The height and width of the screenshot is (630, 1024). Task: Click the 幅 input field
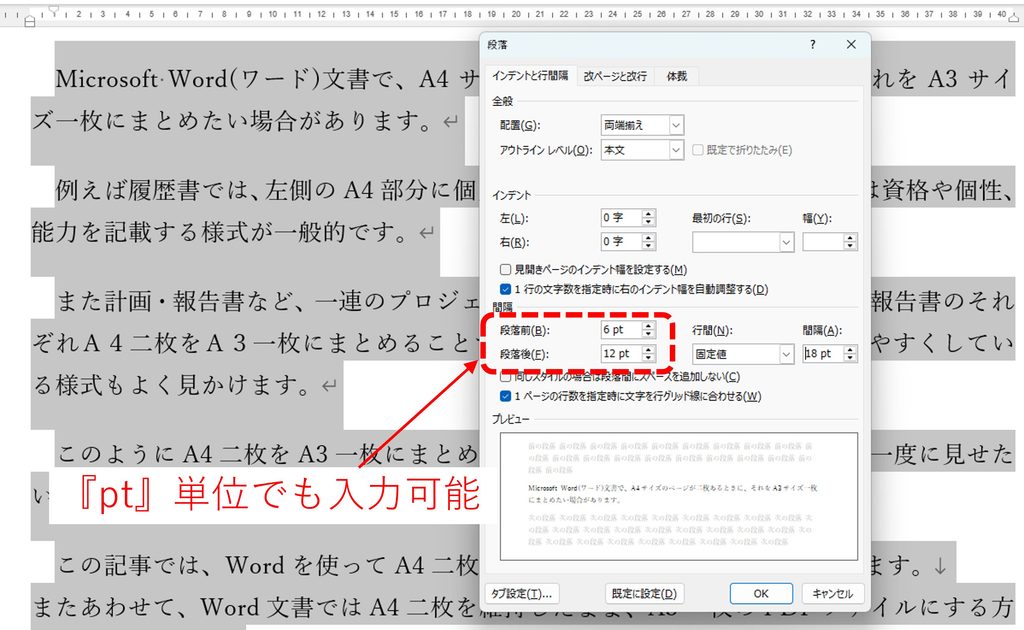click(x=823, y=242)
